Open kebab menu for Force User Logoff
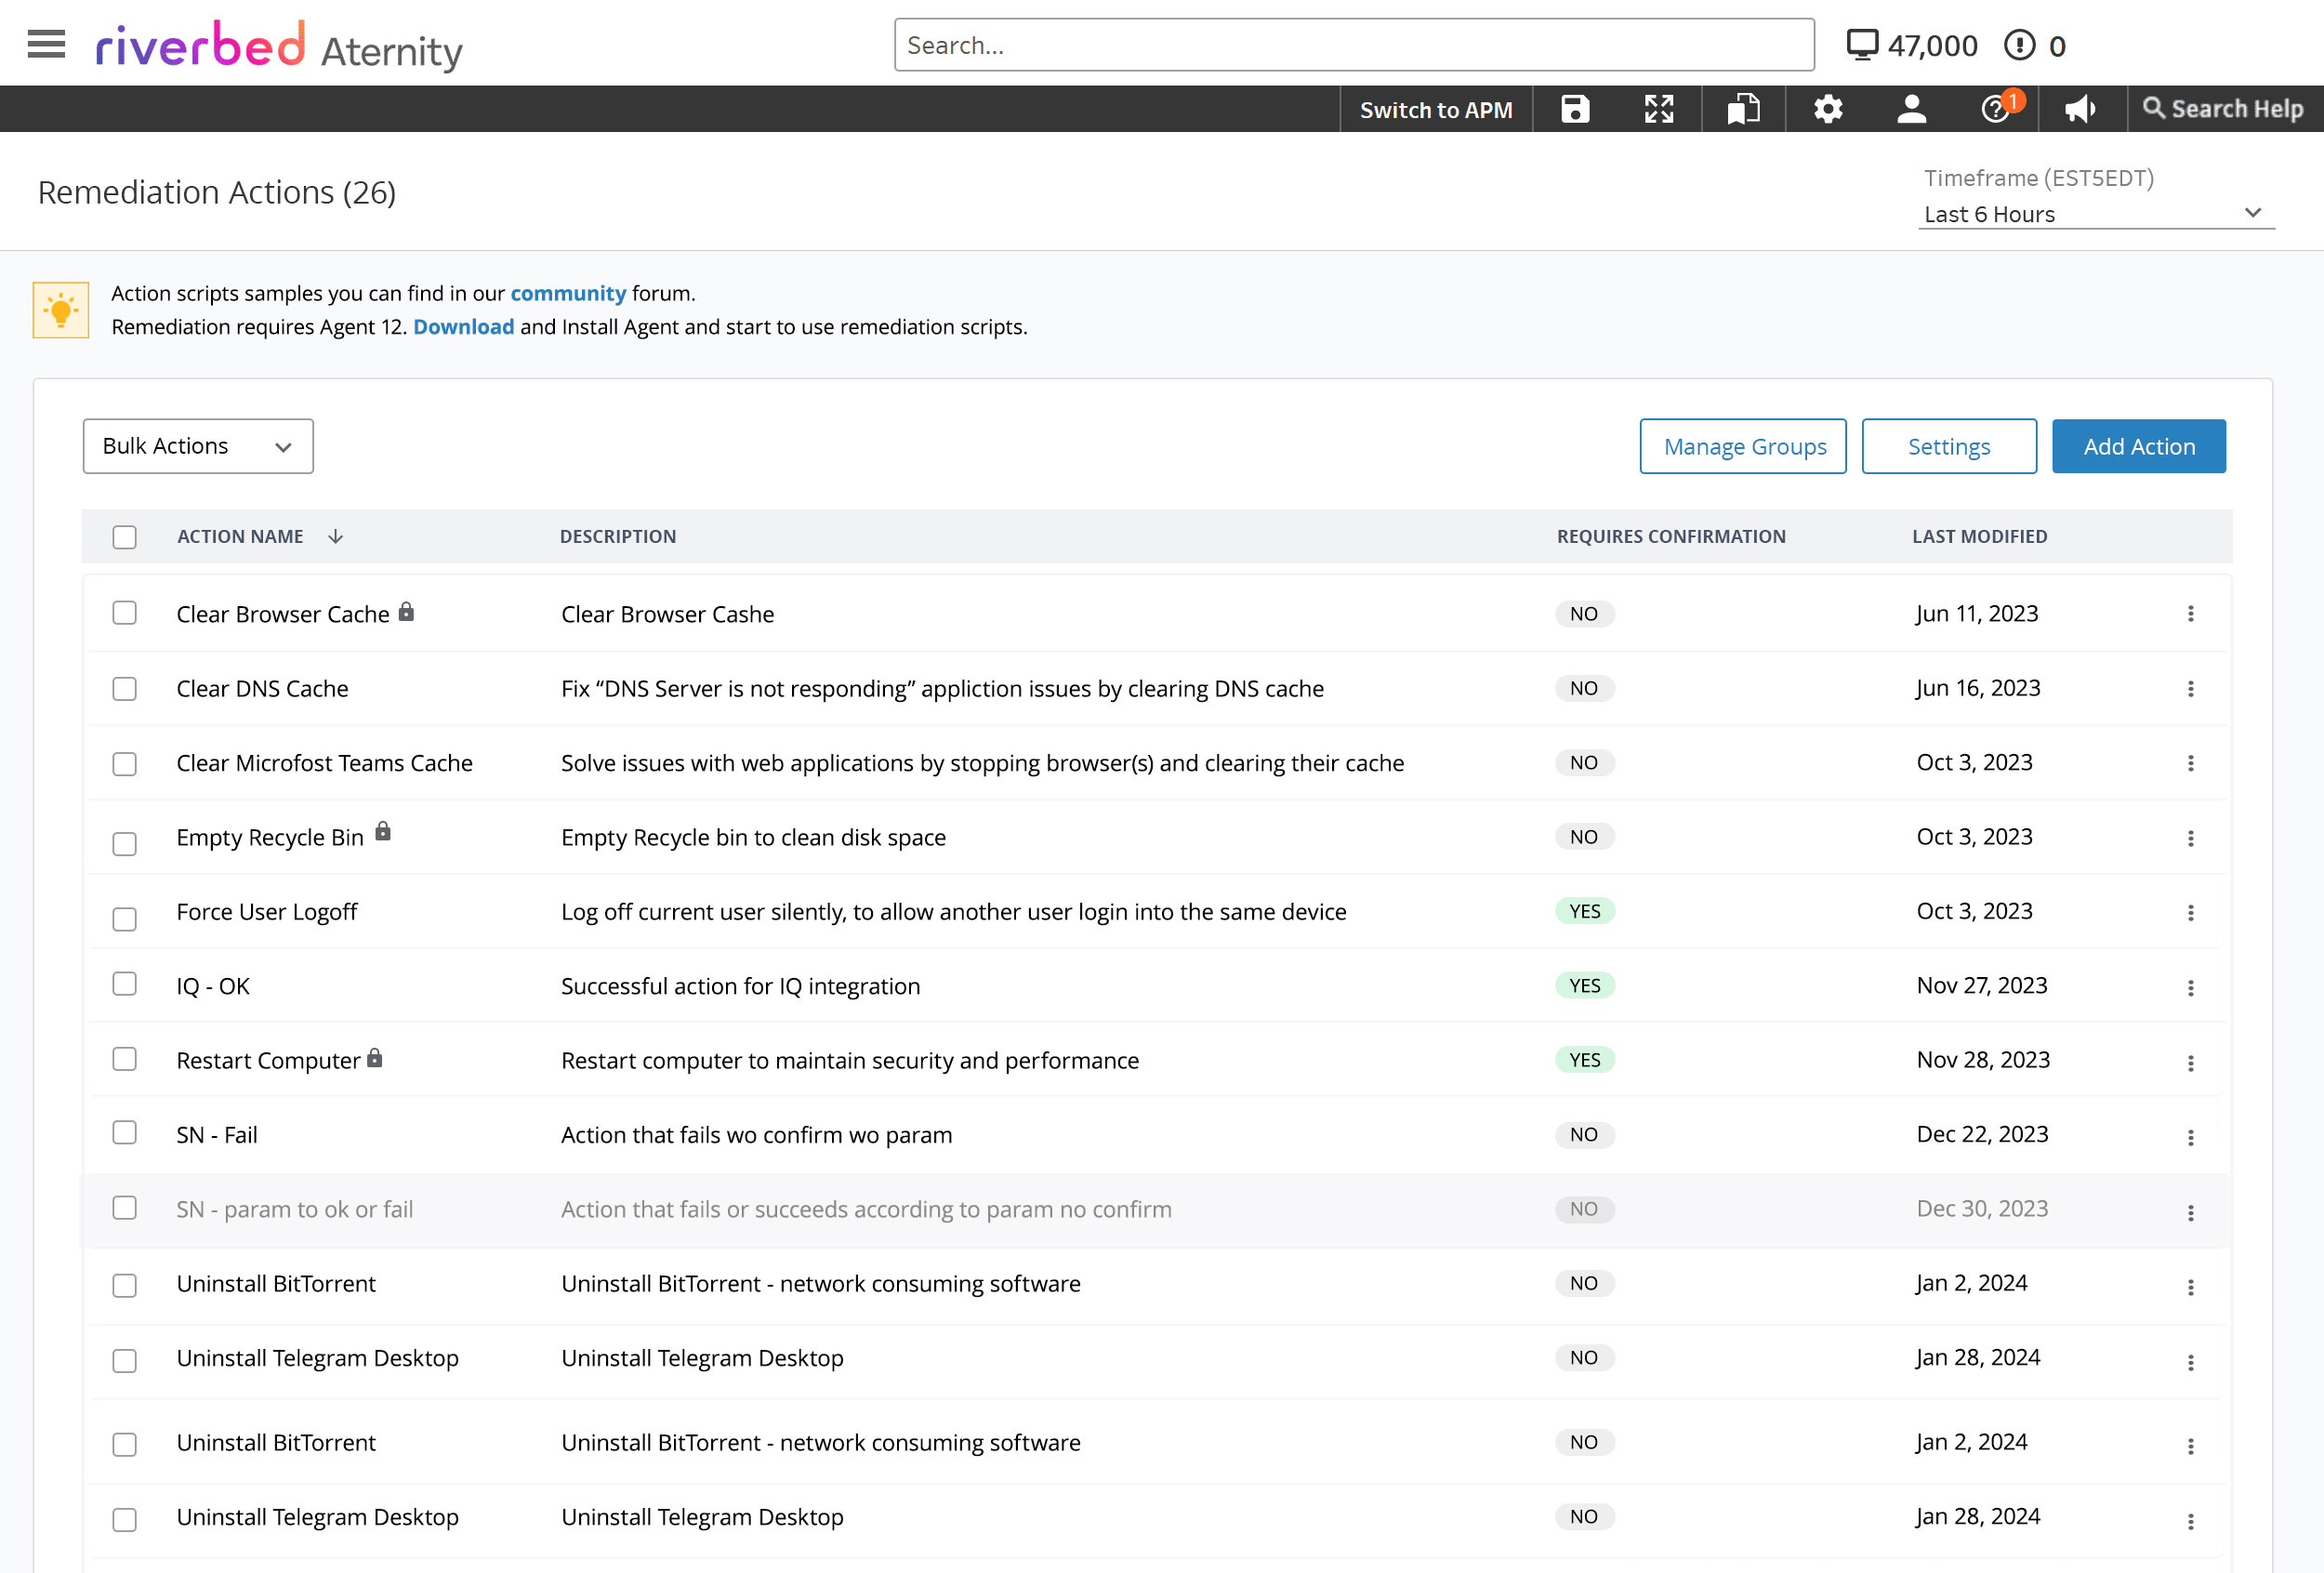The height and width of the screenshot is (1573, 2324). pyautogui.click(x=2190, y=912)
